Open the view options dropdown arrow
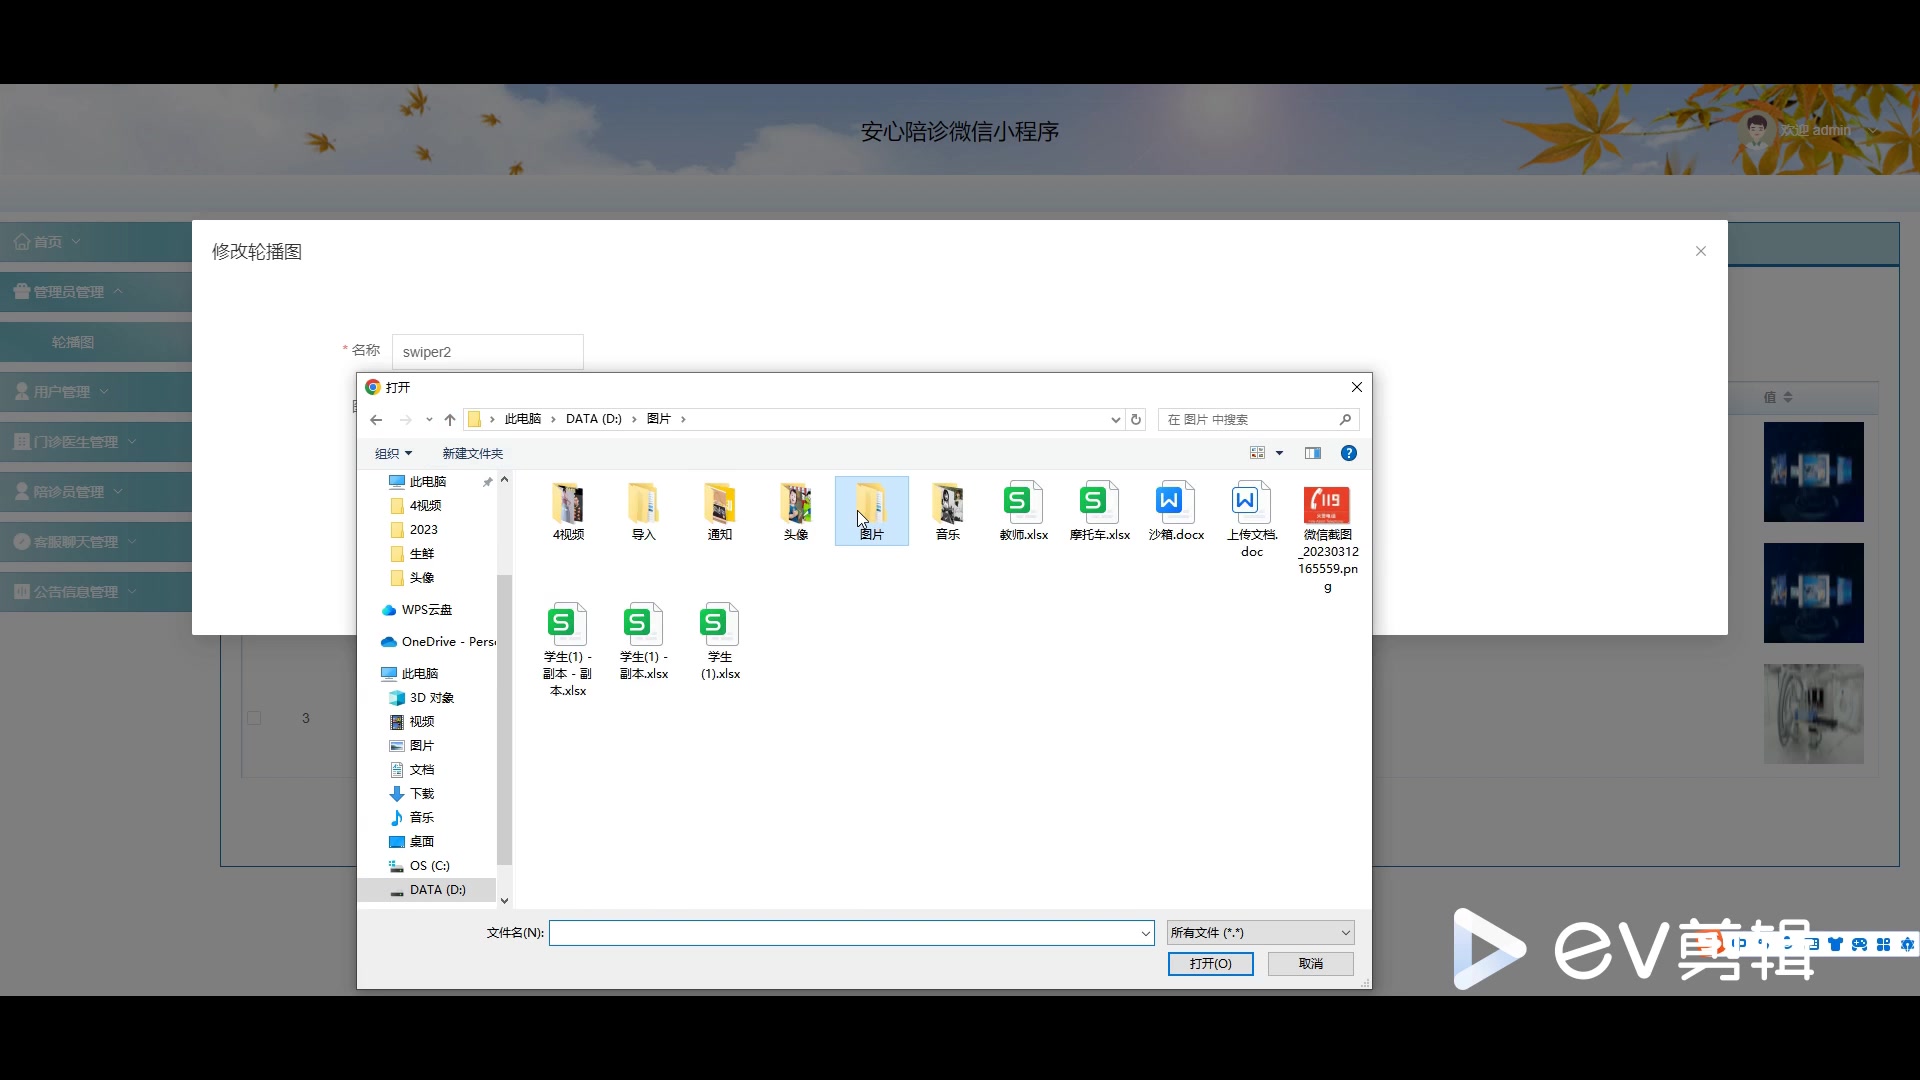Viewport: 1920px width, 1080px height. [1279, 454]
